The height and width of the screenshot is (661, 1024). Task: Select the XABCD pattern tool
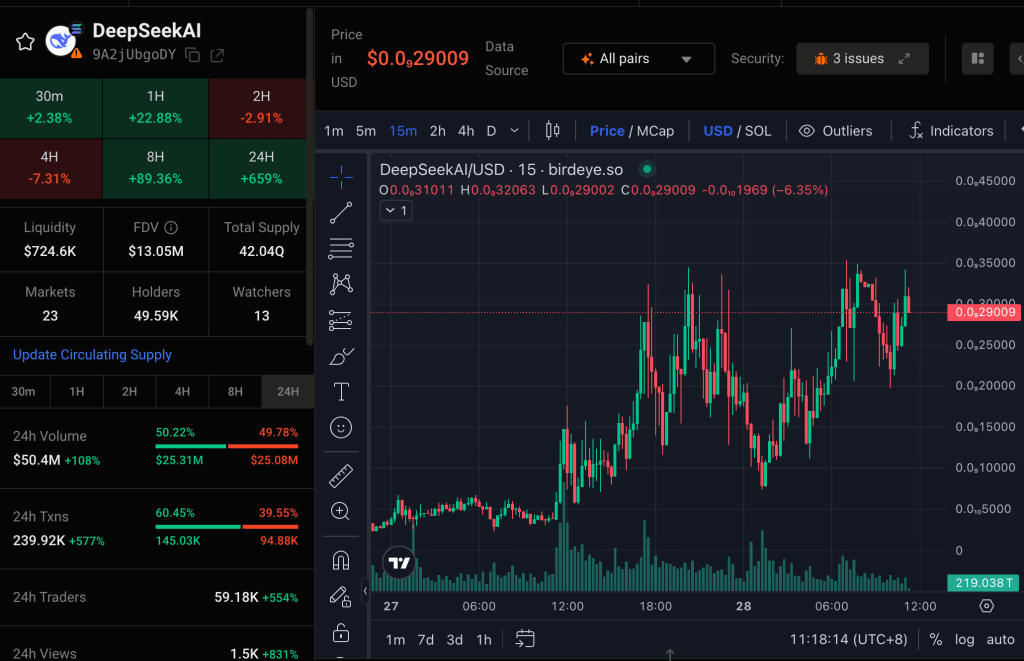(x=341, y=283)
